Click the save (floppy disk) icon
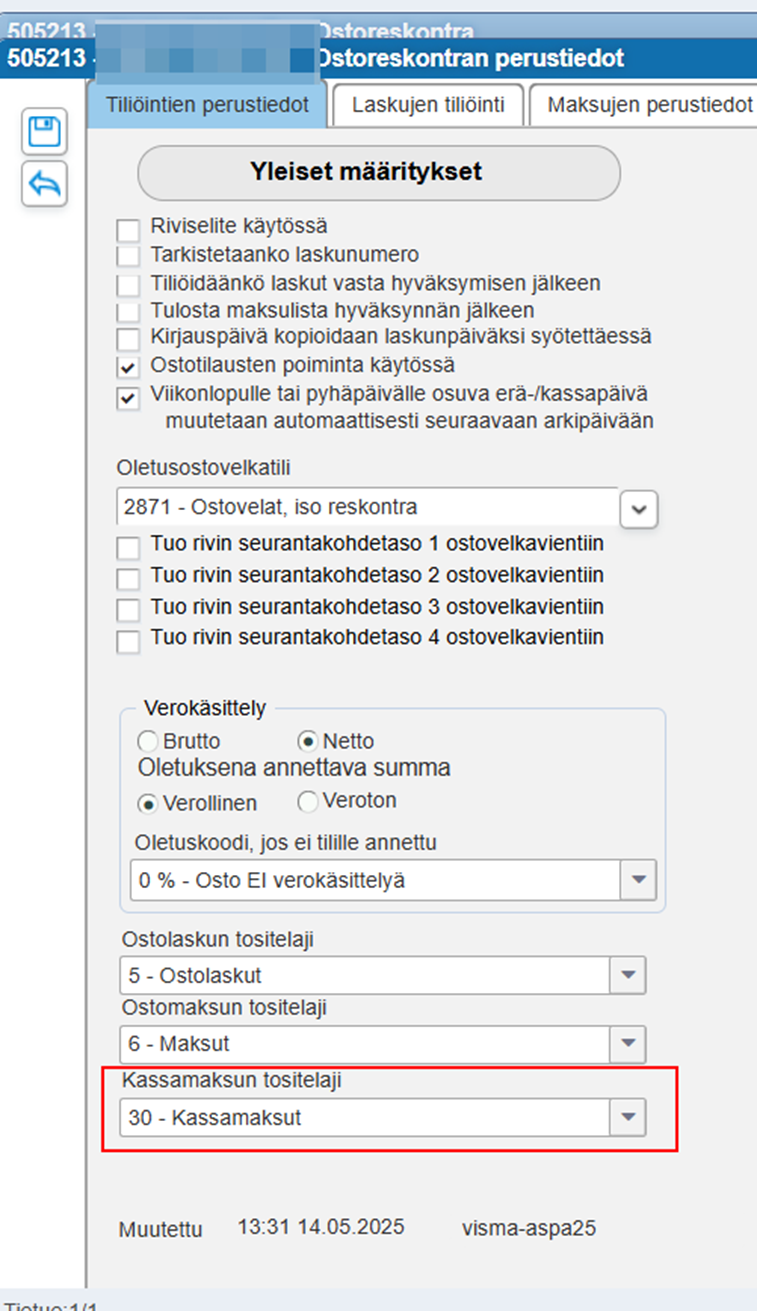757x1311 pixels. 44,132
